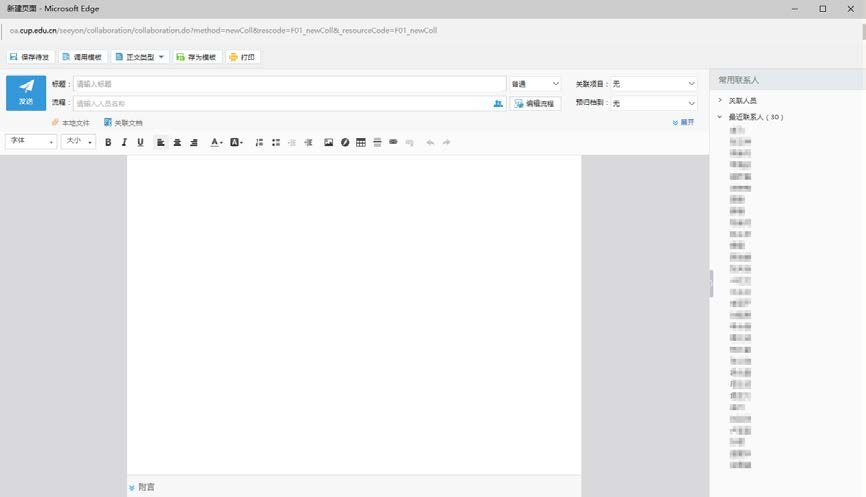Toggle italic text formatting

click(x=124, y=142)
